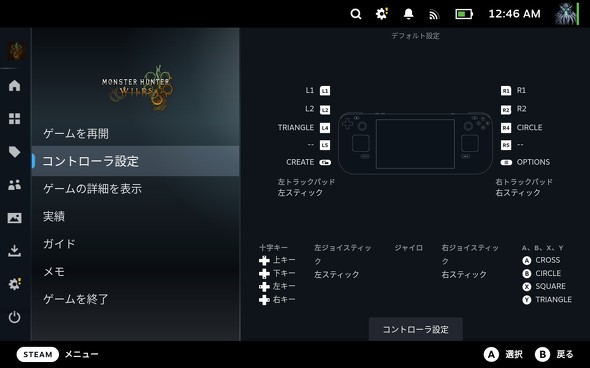Click the Y glyph beside TRIANGLE binding

tap(527, 300)
